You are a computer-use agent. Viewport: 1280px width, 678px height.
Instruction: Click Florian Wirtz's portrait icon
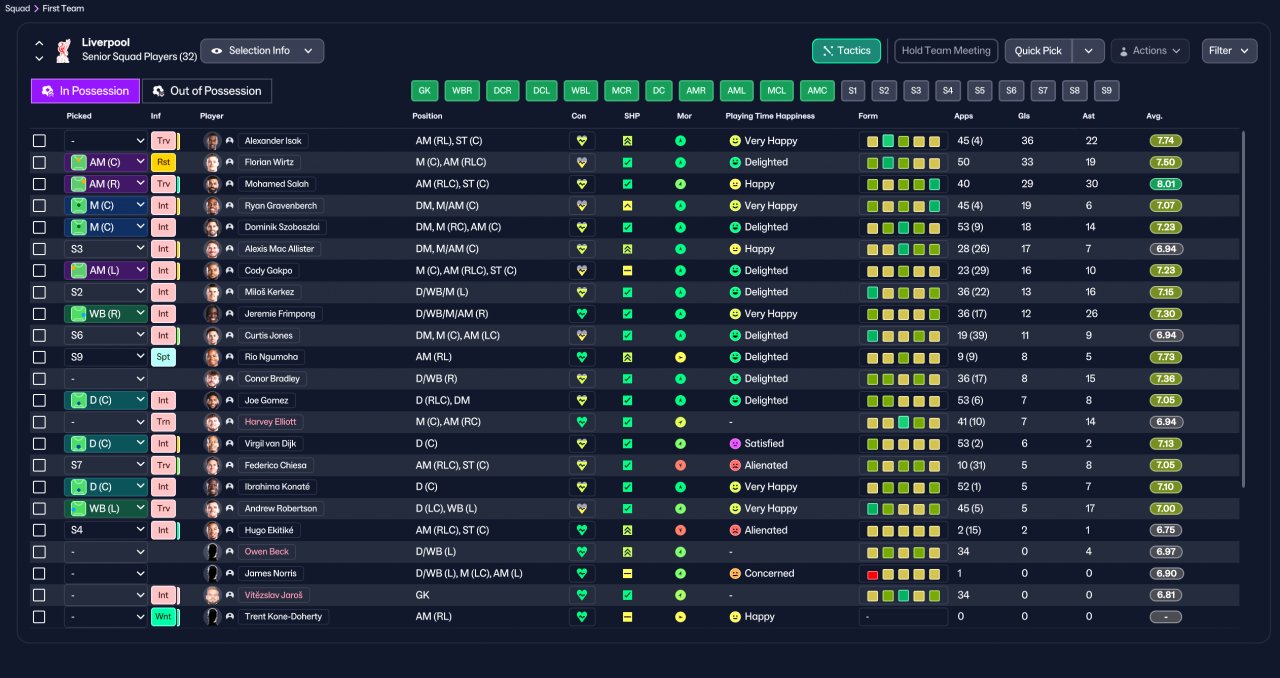point(212,162)
